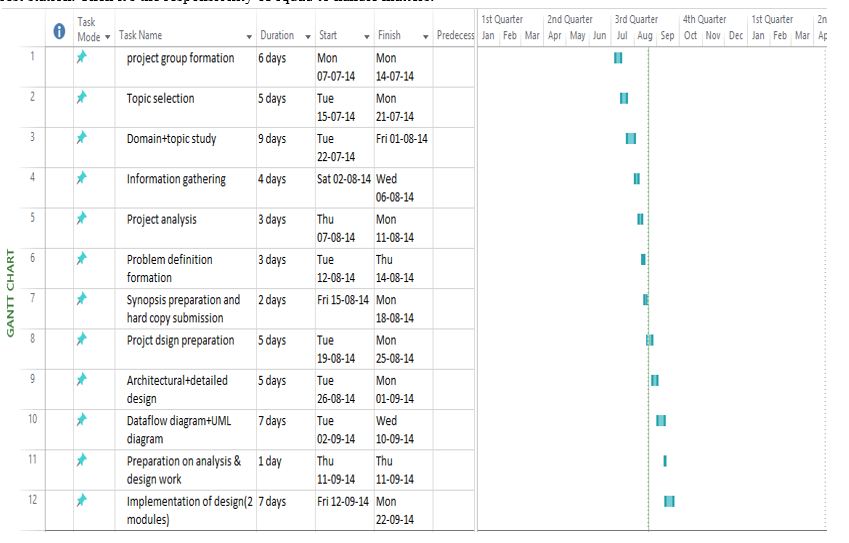Click the '1 day' duration cell
849x543 pixels.
[270, 461]
